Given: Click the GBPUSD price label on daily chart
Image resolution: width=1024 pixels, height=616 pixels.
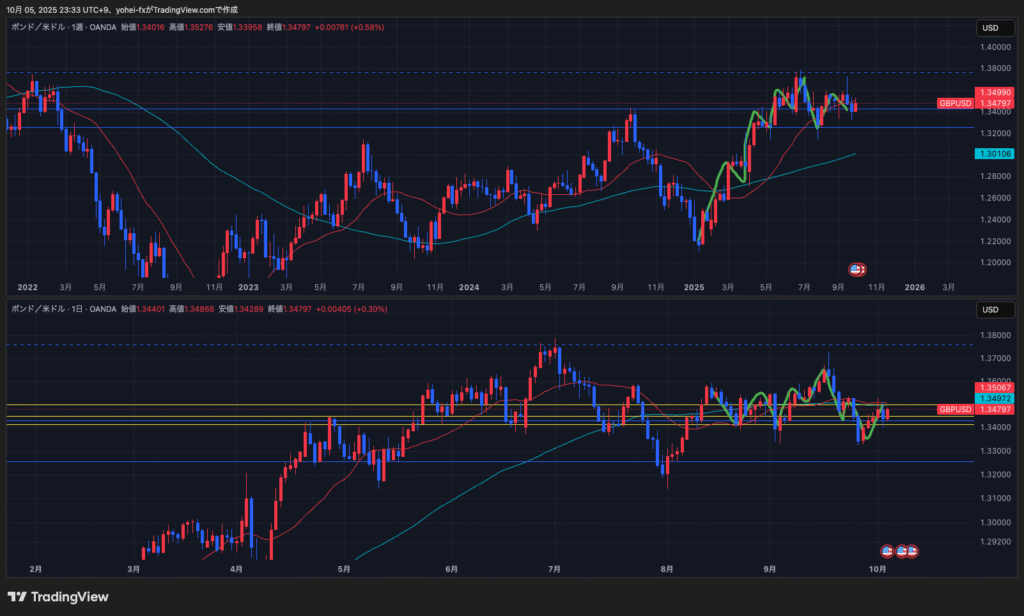Looking at the screenshot, I should [x=955, y=409].
